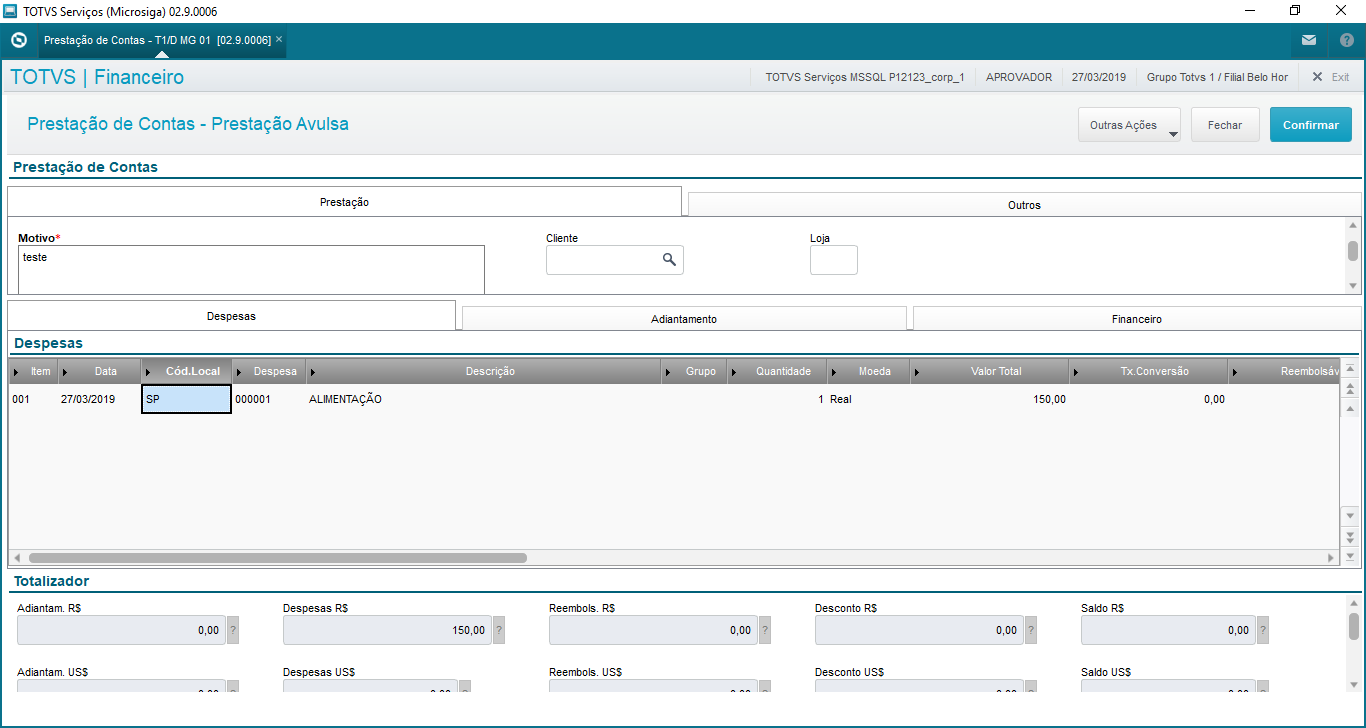1366x728 pixels.
Task: Open the mail envelope icon
Action: [x=1309, y=40]
